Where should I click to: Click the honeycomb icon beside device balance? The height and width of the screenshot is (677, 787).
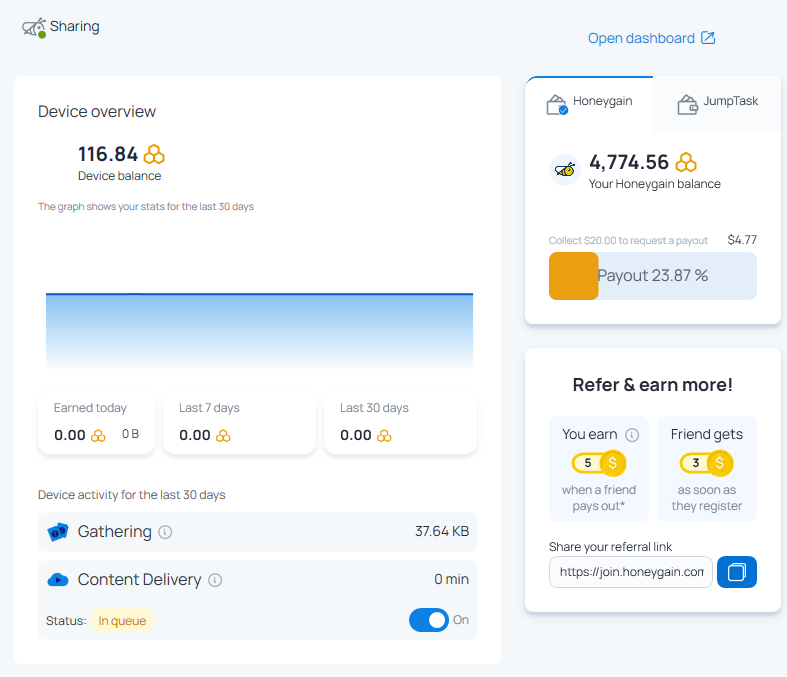(154, 154)
